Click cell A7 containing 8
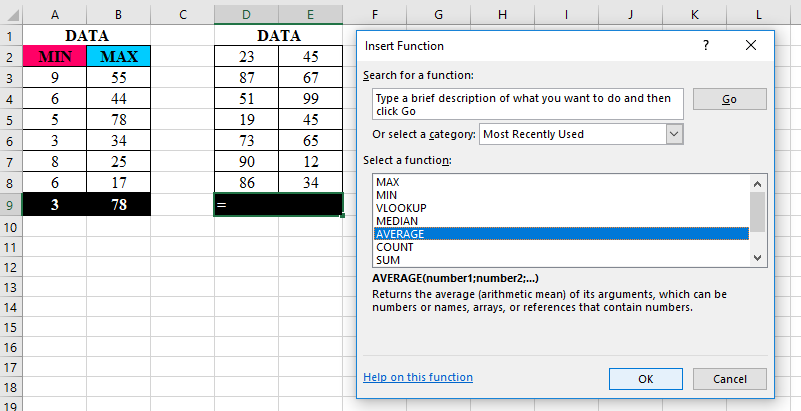 click(x=55, y=161)
